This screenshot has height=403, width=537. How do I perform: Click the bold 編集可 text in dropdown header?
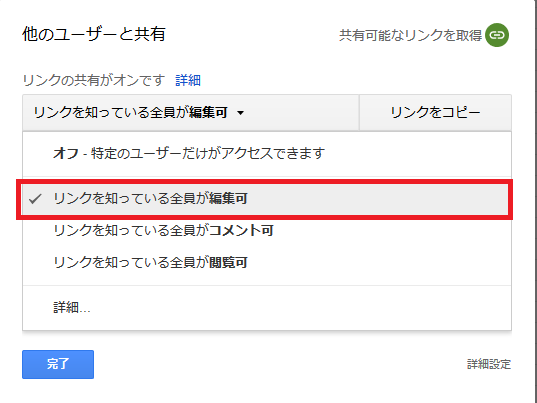[x=209, y=112]
